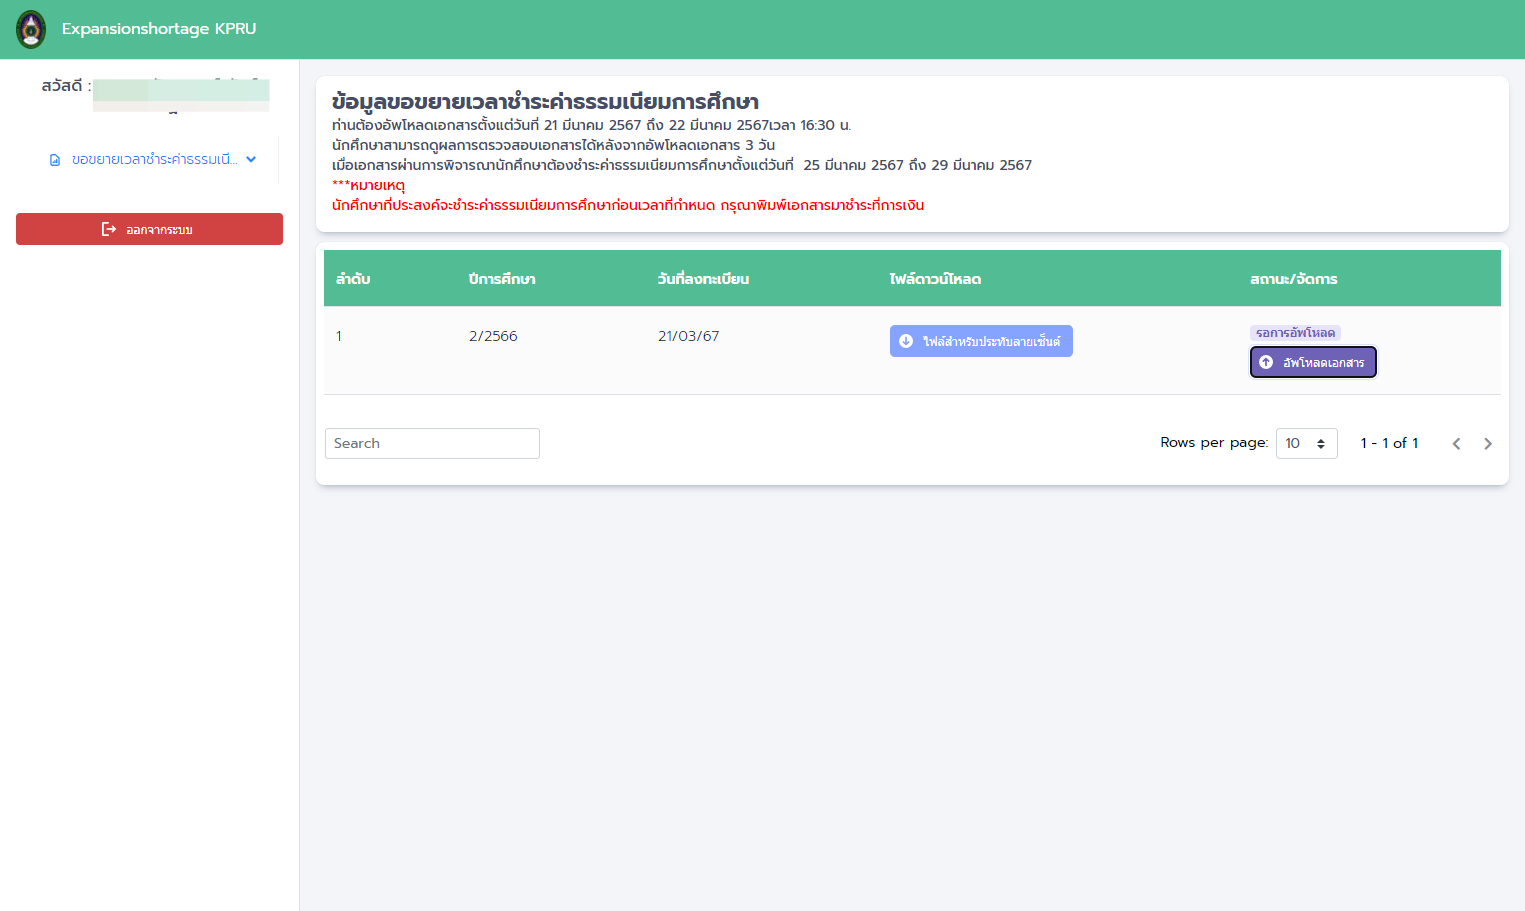
Task: Click the สถานะ/จัดการ column header
Action: tap(1293, 279)
